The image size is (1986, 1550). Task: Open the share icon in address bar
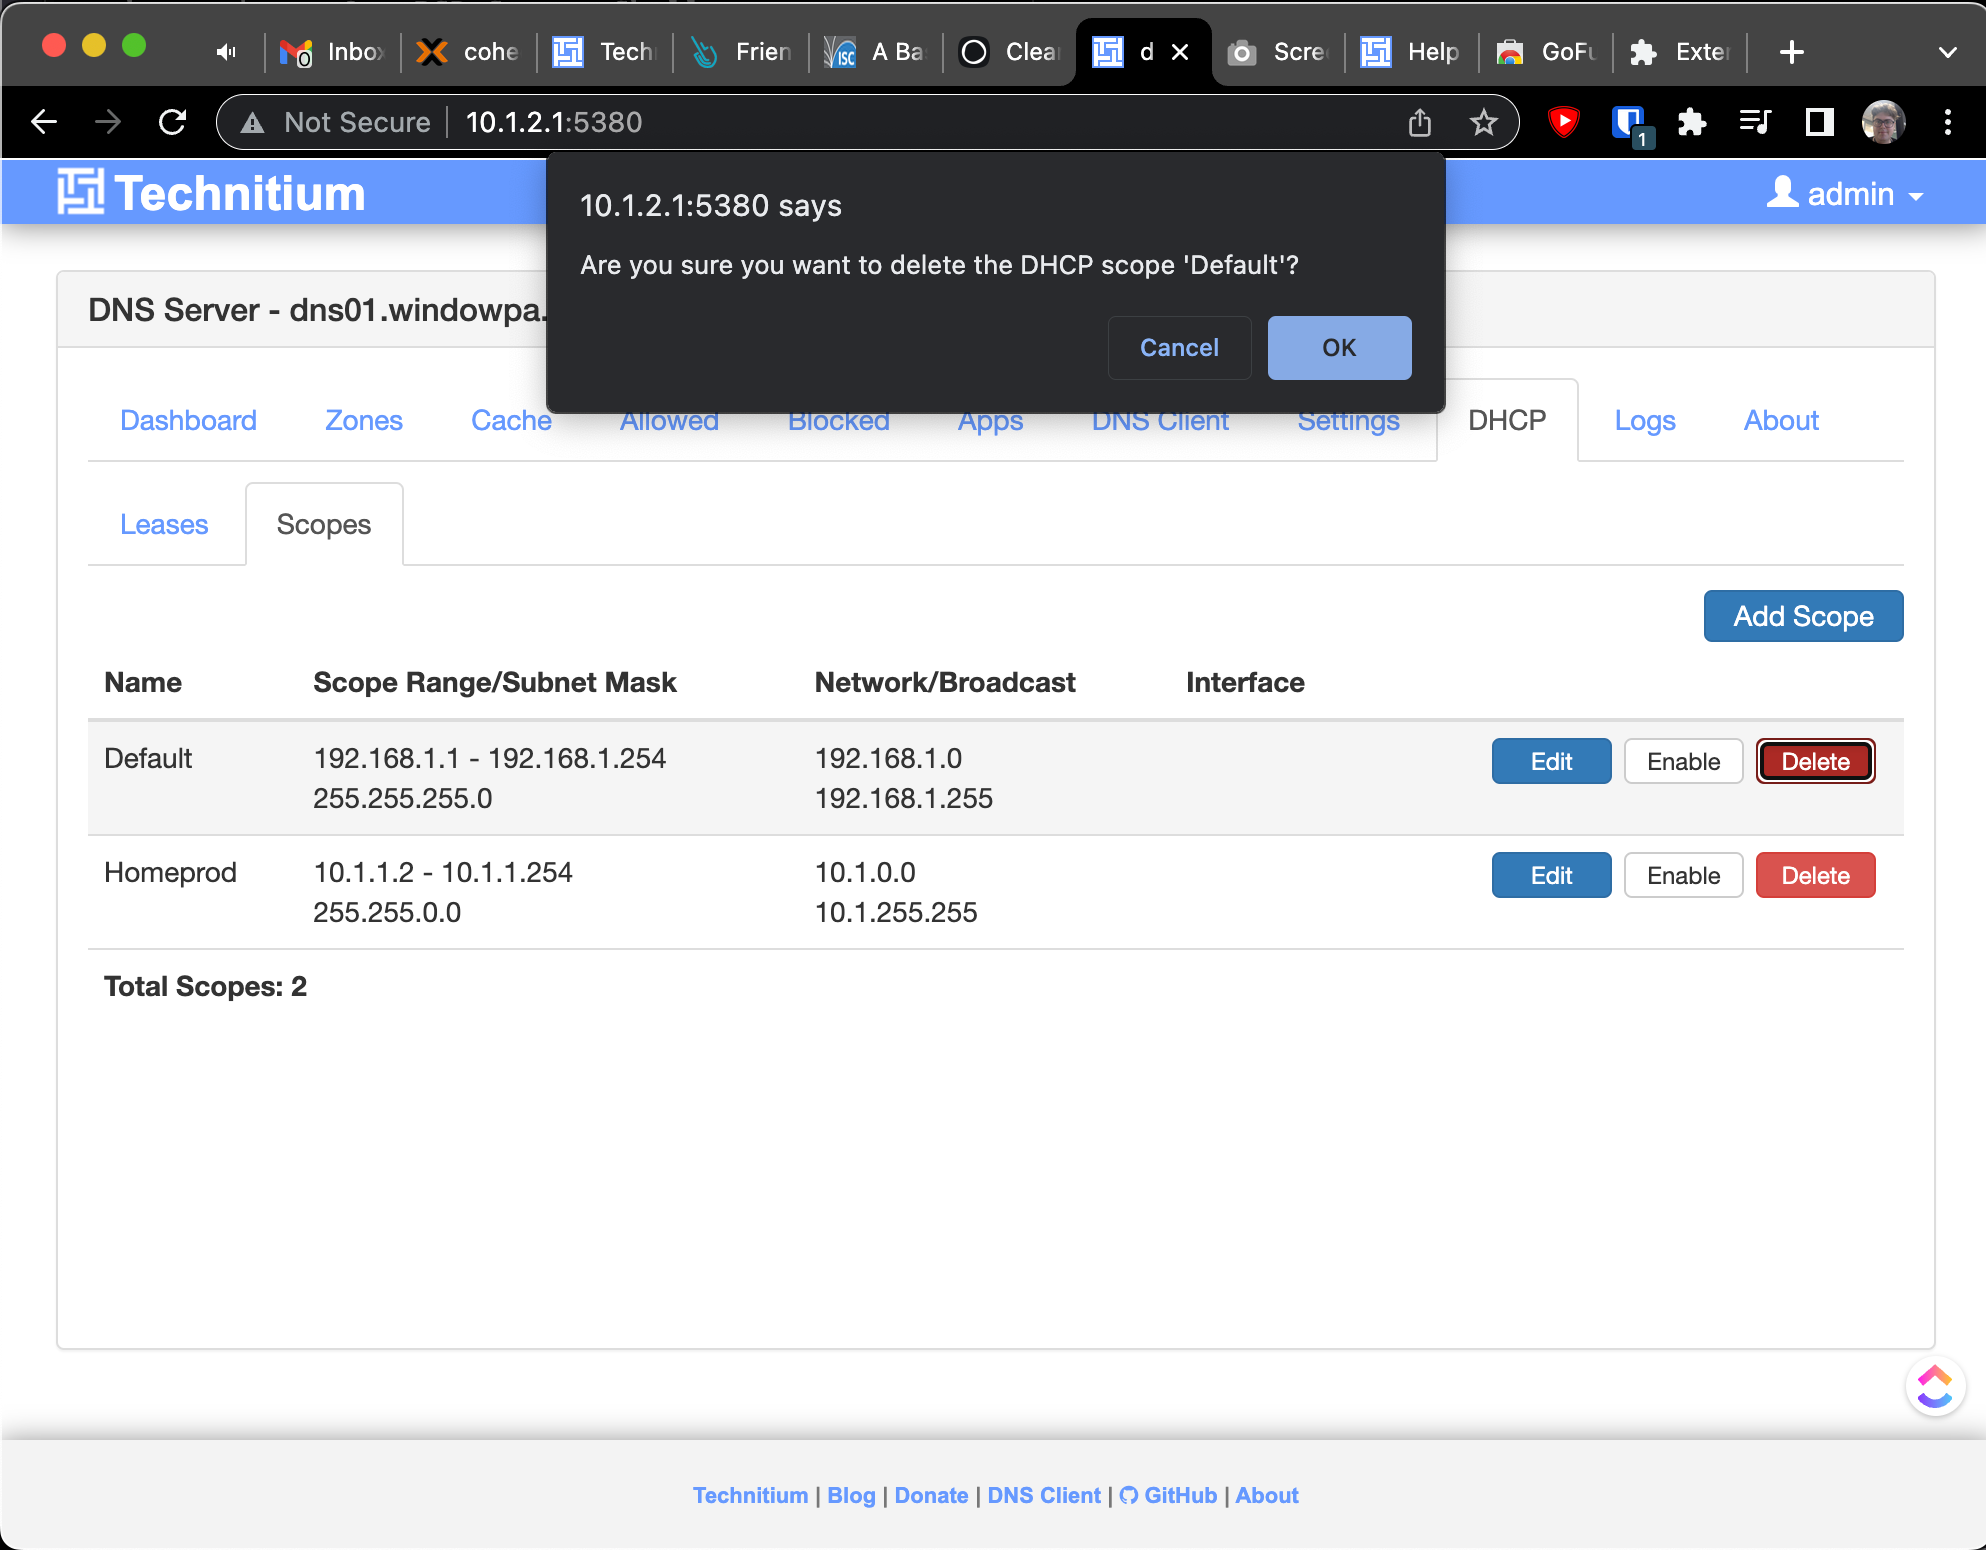[1419, 122]
